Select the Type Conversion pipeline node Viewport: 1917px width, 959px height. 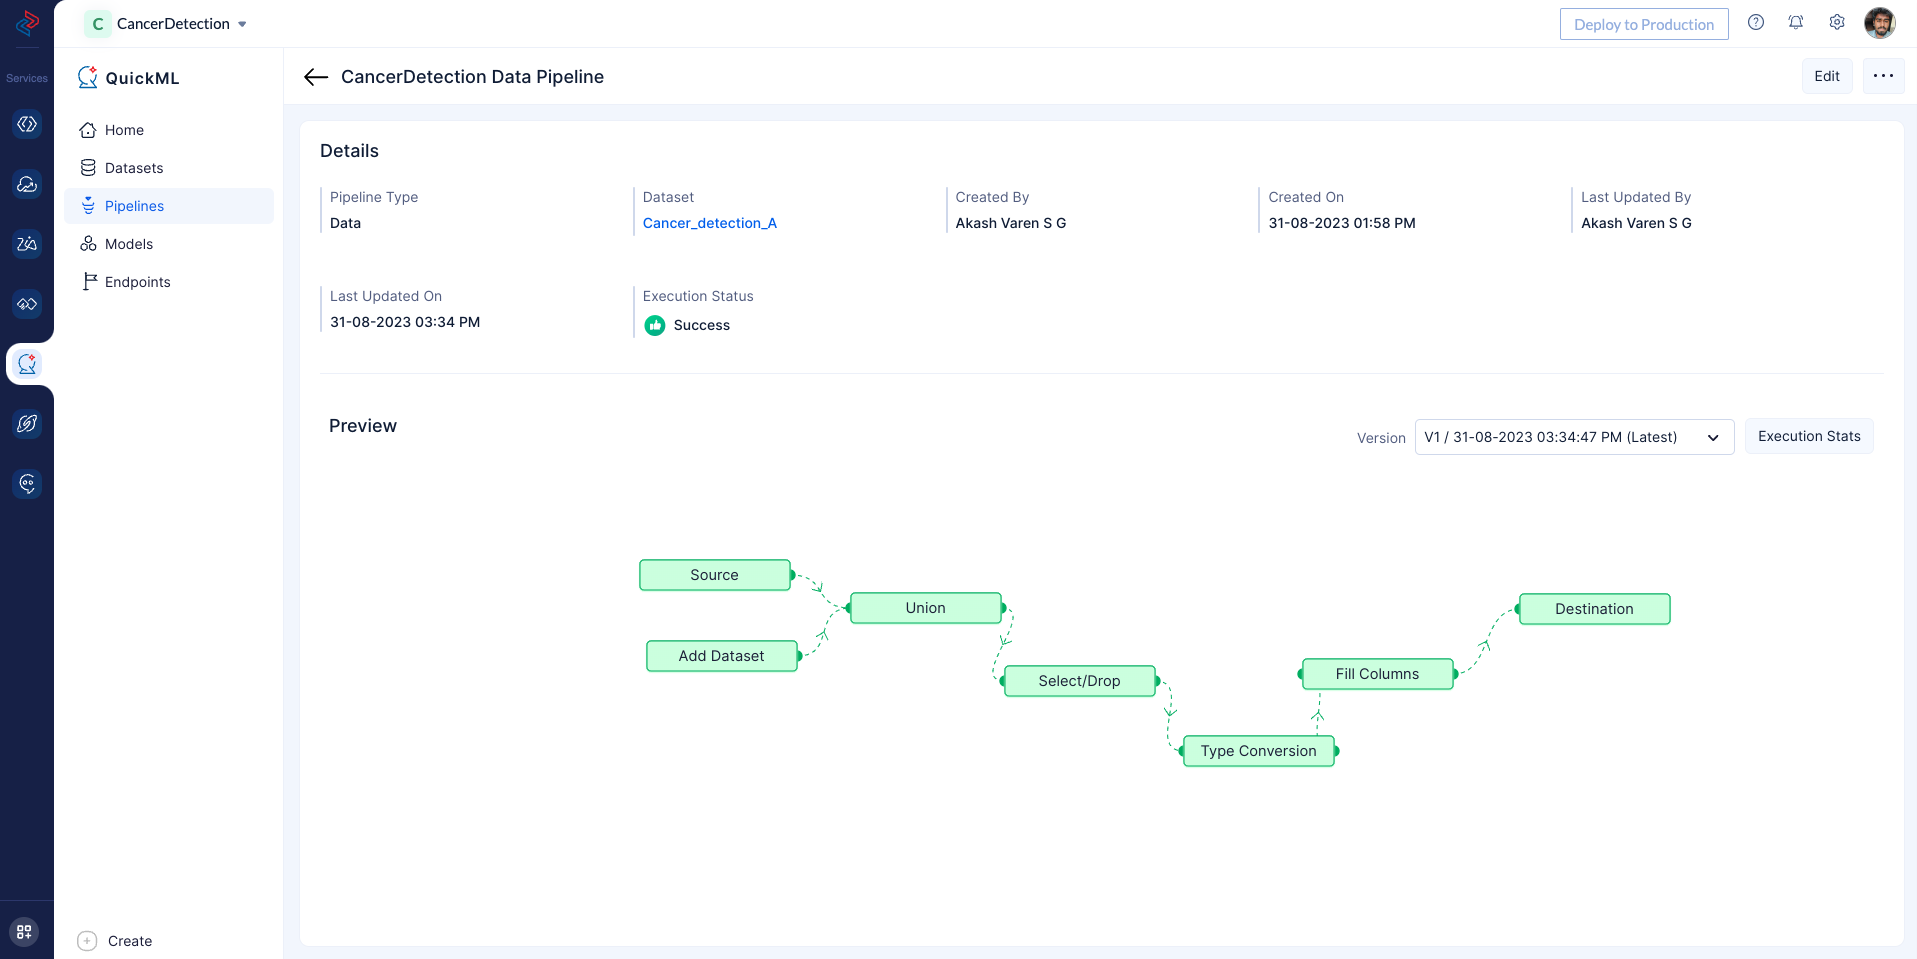point(1258,751)
